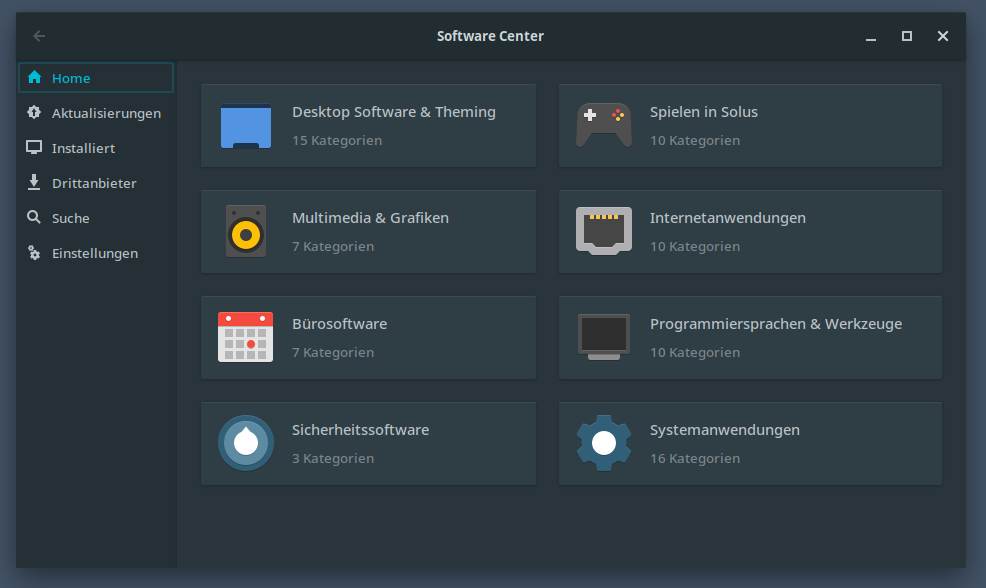The image size is (986, 588).
Task: Click the gamepad icon for Spielen in Solus
Action: [x=604, y=125]
